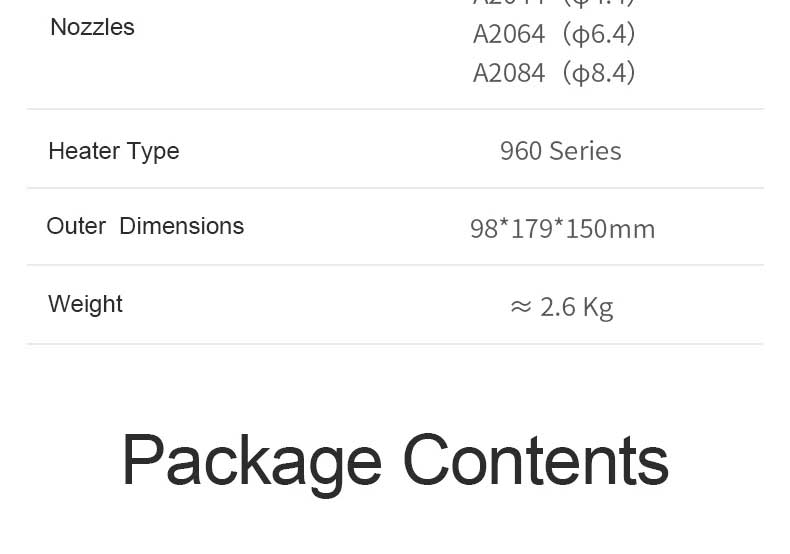Click the "Outer Dimensions" label
Viewport: 790px width, 554px height.
click(x=145, y=226)
